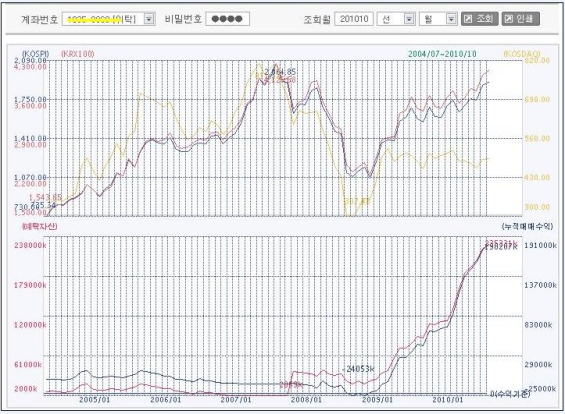
Task: Click the 2010/01 timeline axis label
Action: point(448,400)
